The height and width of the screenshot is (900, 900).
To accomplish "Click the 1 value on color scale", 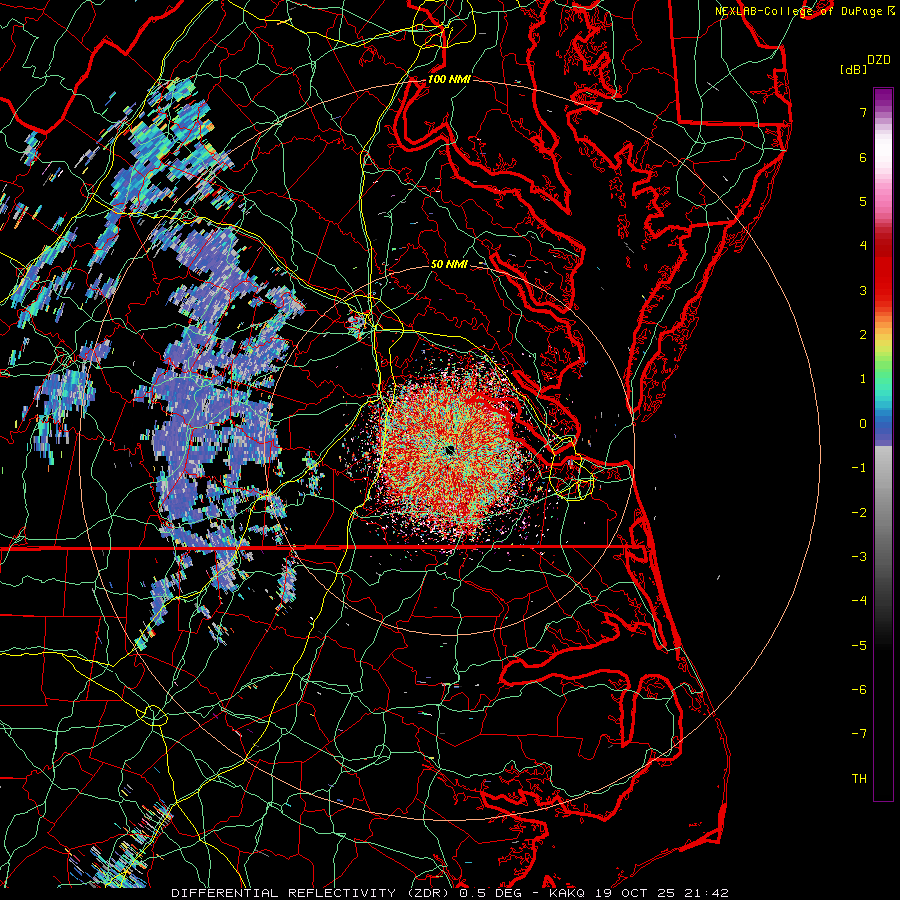I will pos(863,379).
